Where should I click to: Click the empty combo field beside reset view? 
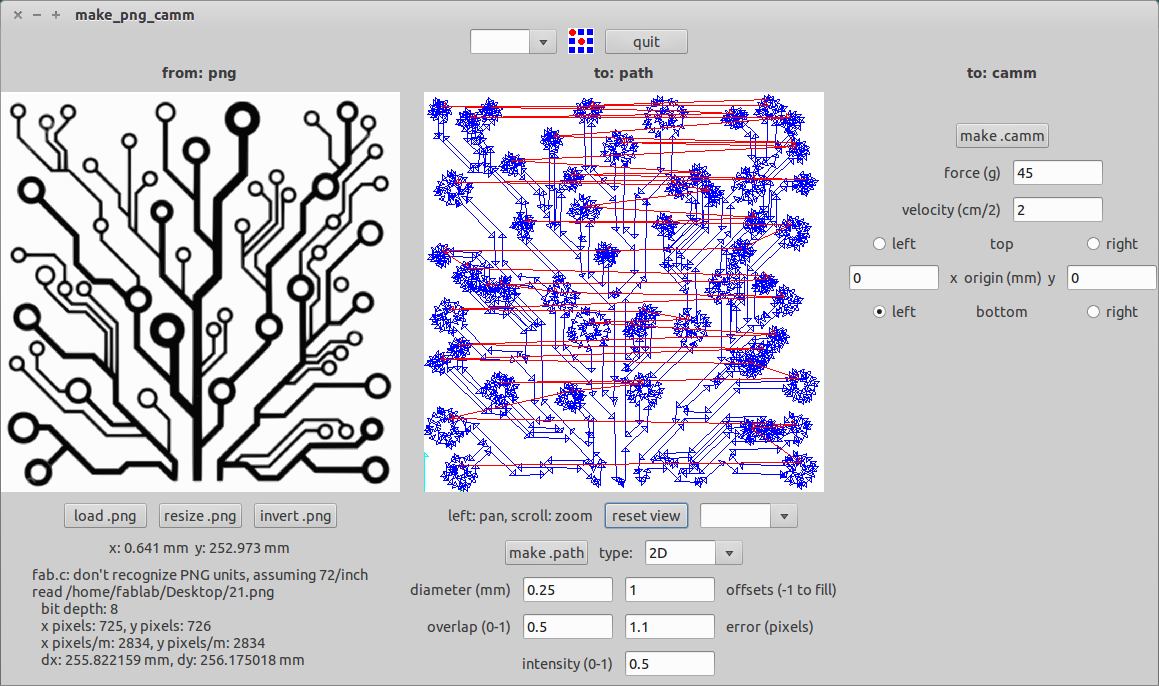point(735,516)
